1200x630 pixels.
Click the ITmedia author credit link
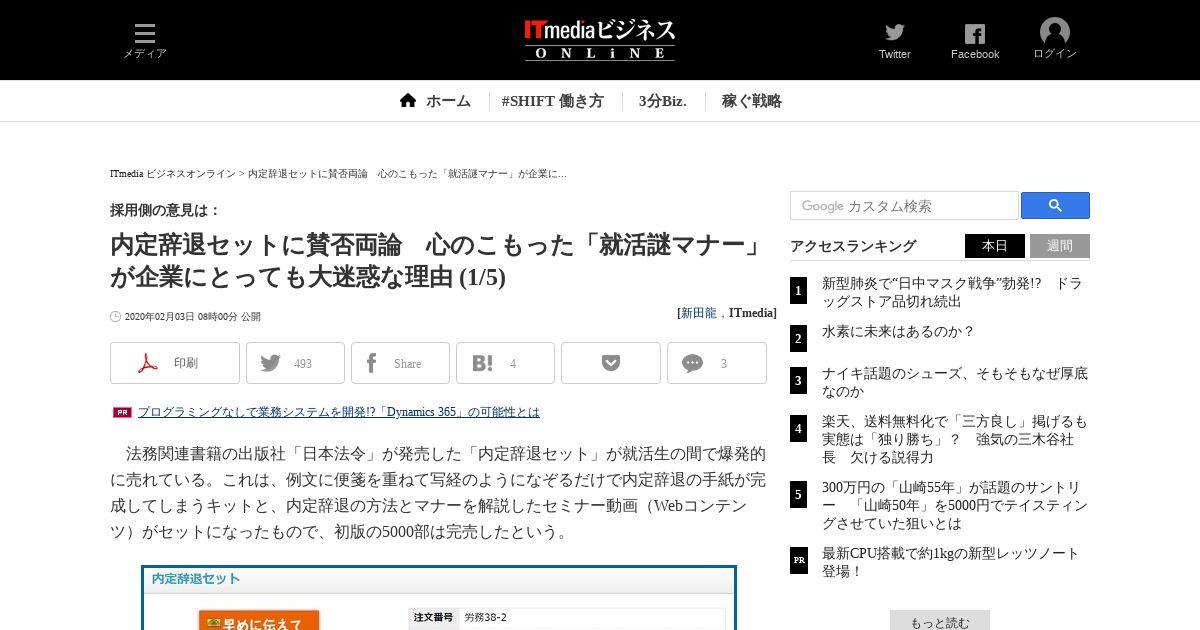[x=751, y=313]
